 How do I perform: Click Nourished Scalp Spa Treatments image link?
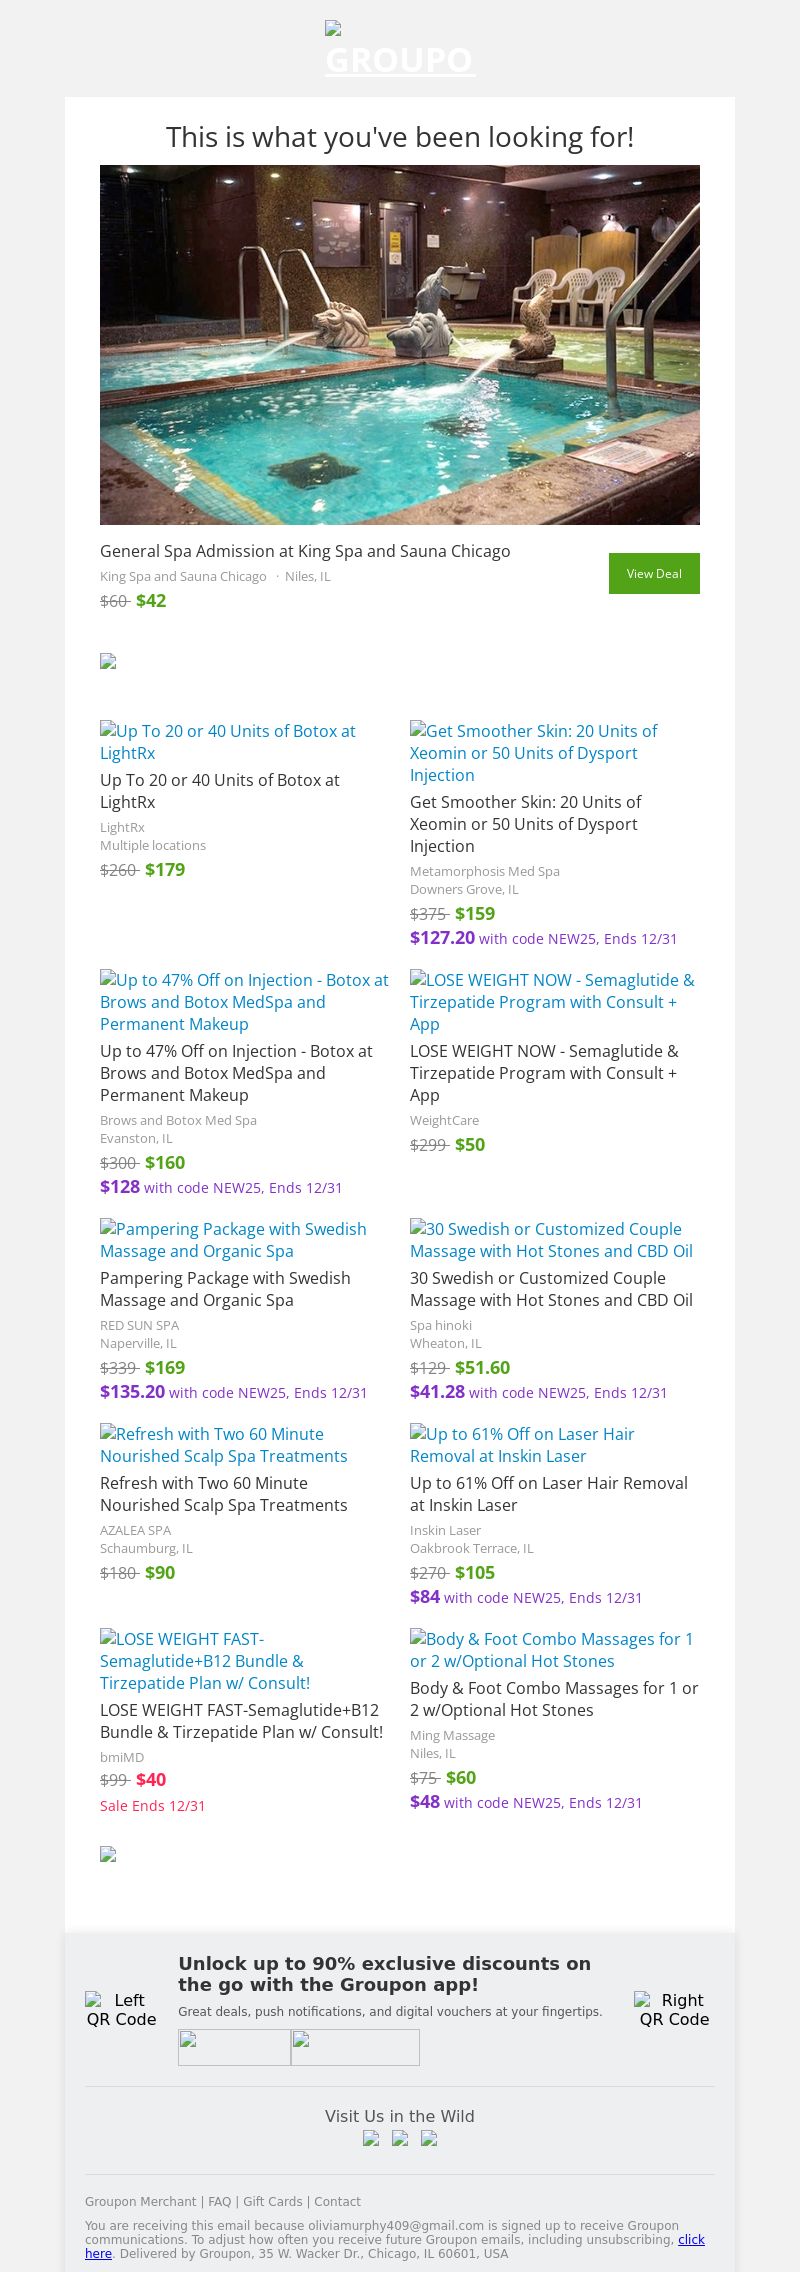pyautogui.click(x=224, y=1445)
